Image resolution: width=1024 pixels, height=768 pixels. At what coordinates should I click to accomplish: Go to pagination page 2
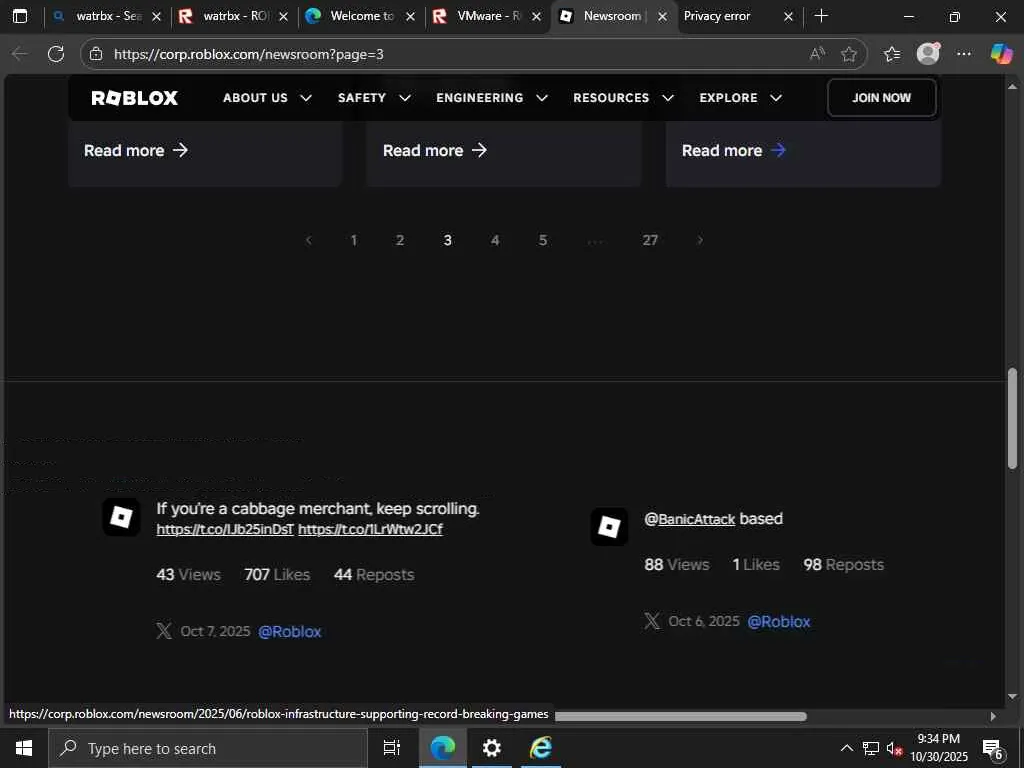(x=400, y=240)
